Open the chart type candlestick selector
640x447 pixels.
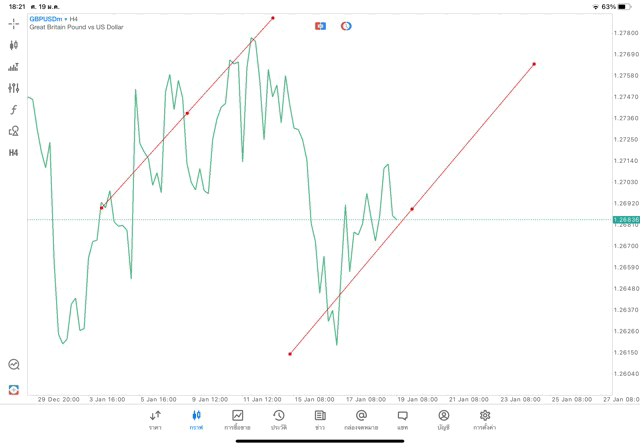click(x=14, y=45)
